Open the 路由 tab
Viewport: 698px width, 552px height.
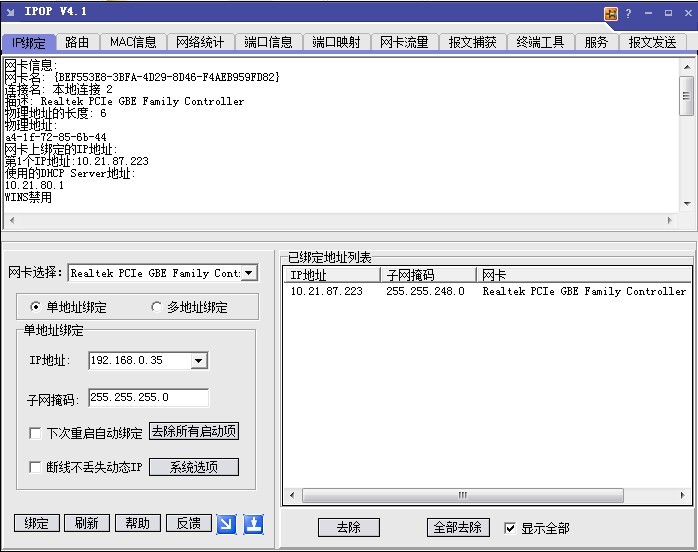tap(77, 42)
